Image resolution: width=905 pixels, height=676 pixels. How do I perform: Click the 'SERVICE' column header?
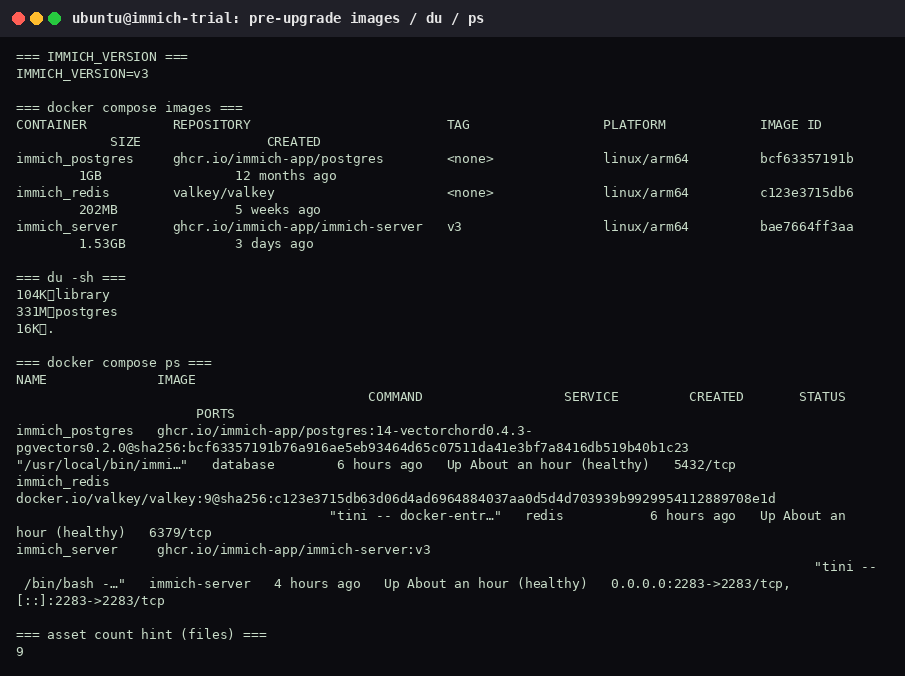pyautogui.click(x=591, y=397)
